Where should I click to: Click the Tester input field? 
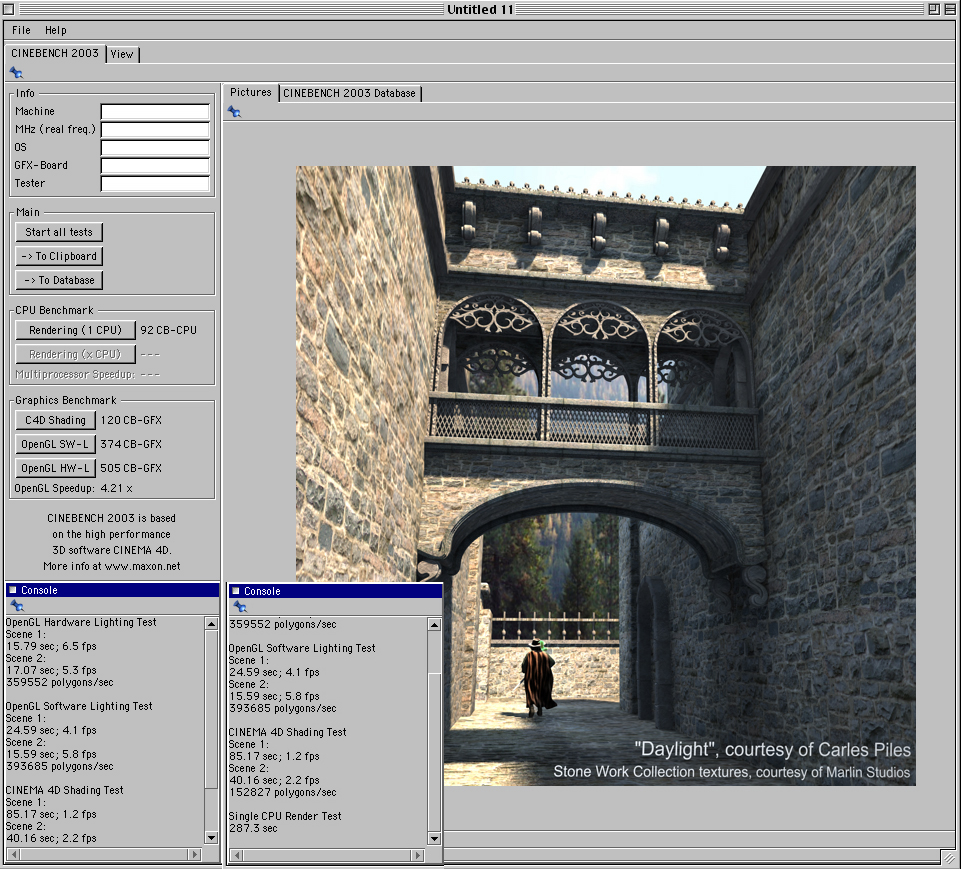[x=155, y=183]
